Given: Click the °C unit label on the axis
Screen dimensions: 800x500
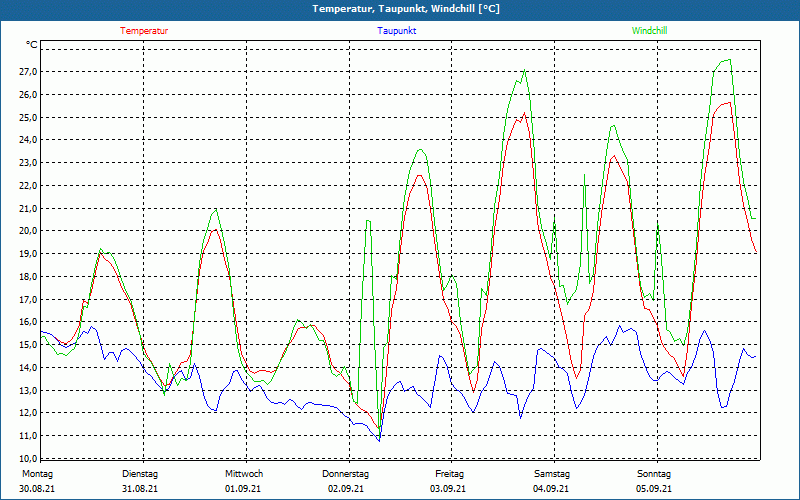Looking at the screenshot, I should (32, 45).
